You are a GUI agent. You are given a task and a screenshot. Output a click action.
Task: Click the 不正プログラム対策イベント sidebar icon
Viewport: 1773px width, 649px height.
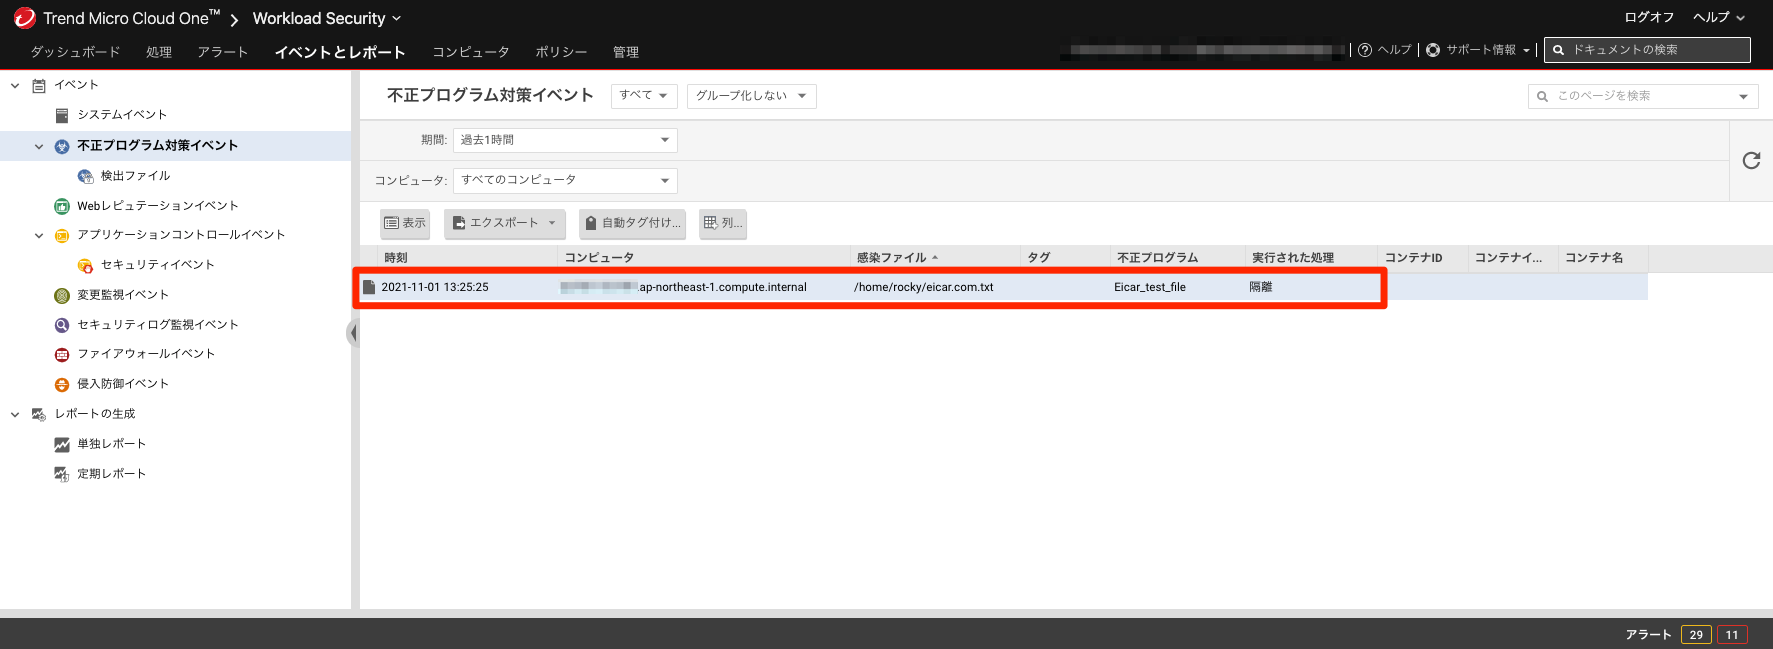[x=62, y=146]
